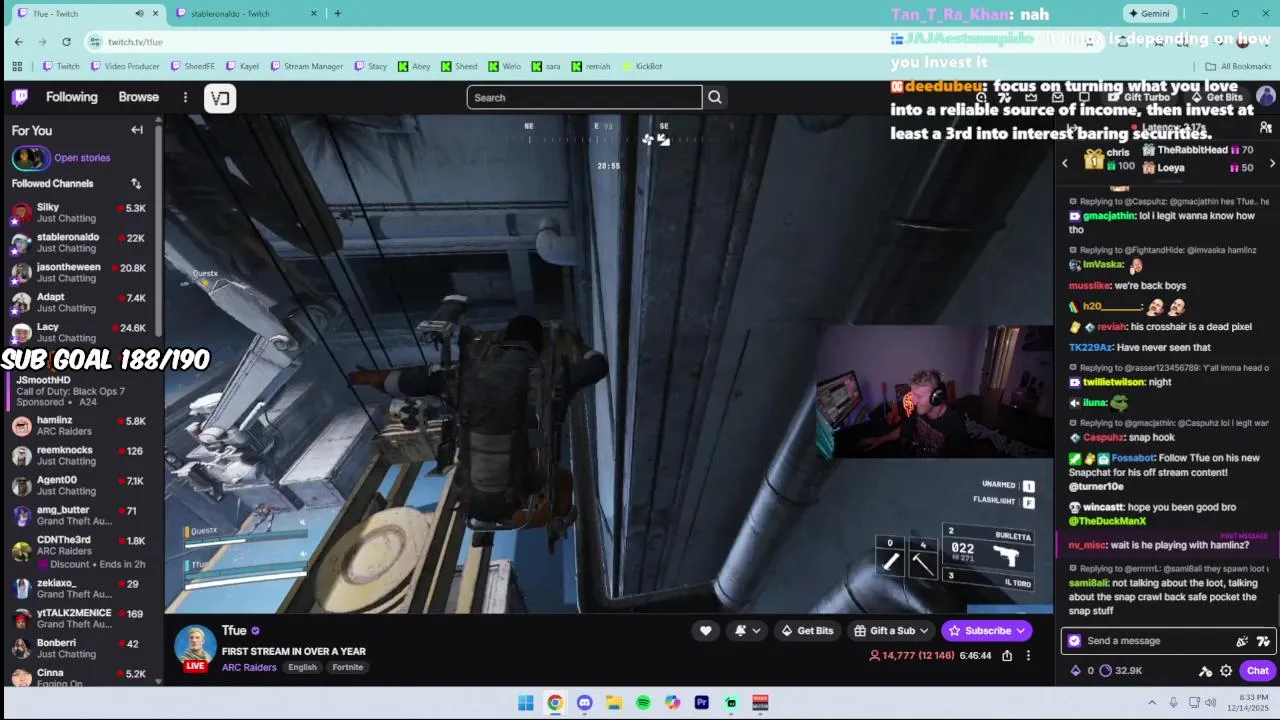
Task: Open chat settings gear icon
Action: pyautogui.click(x=1226, y=671)
